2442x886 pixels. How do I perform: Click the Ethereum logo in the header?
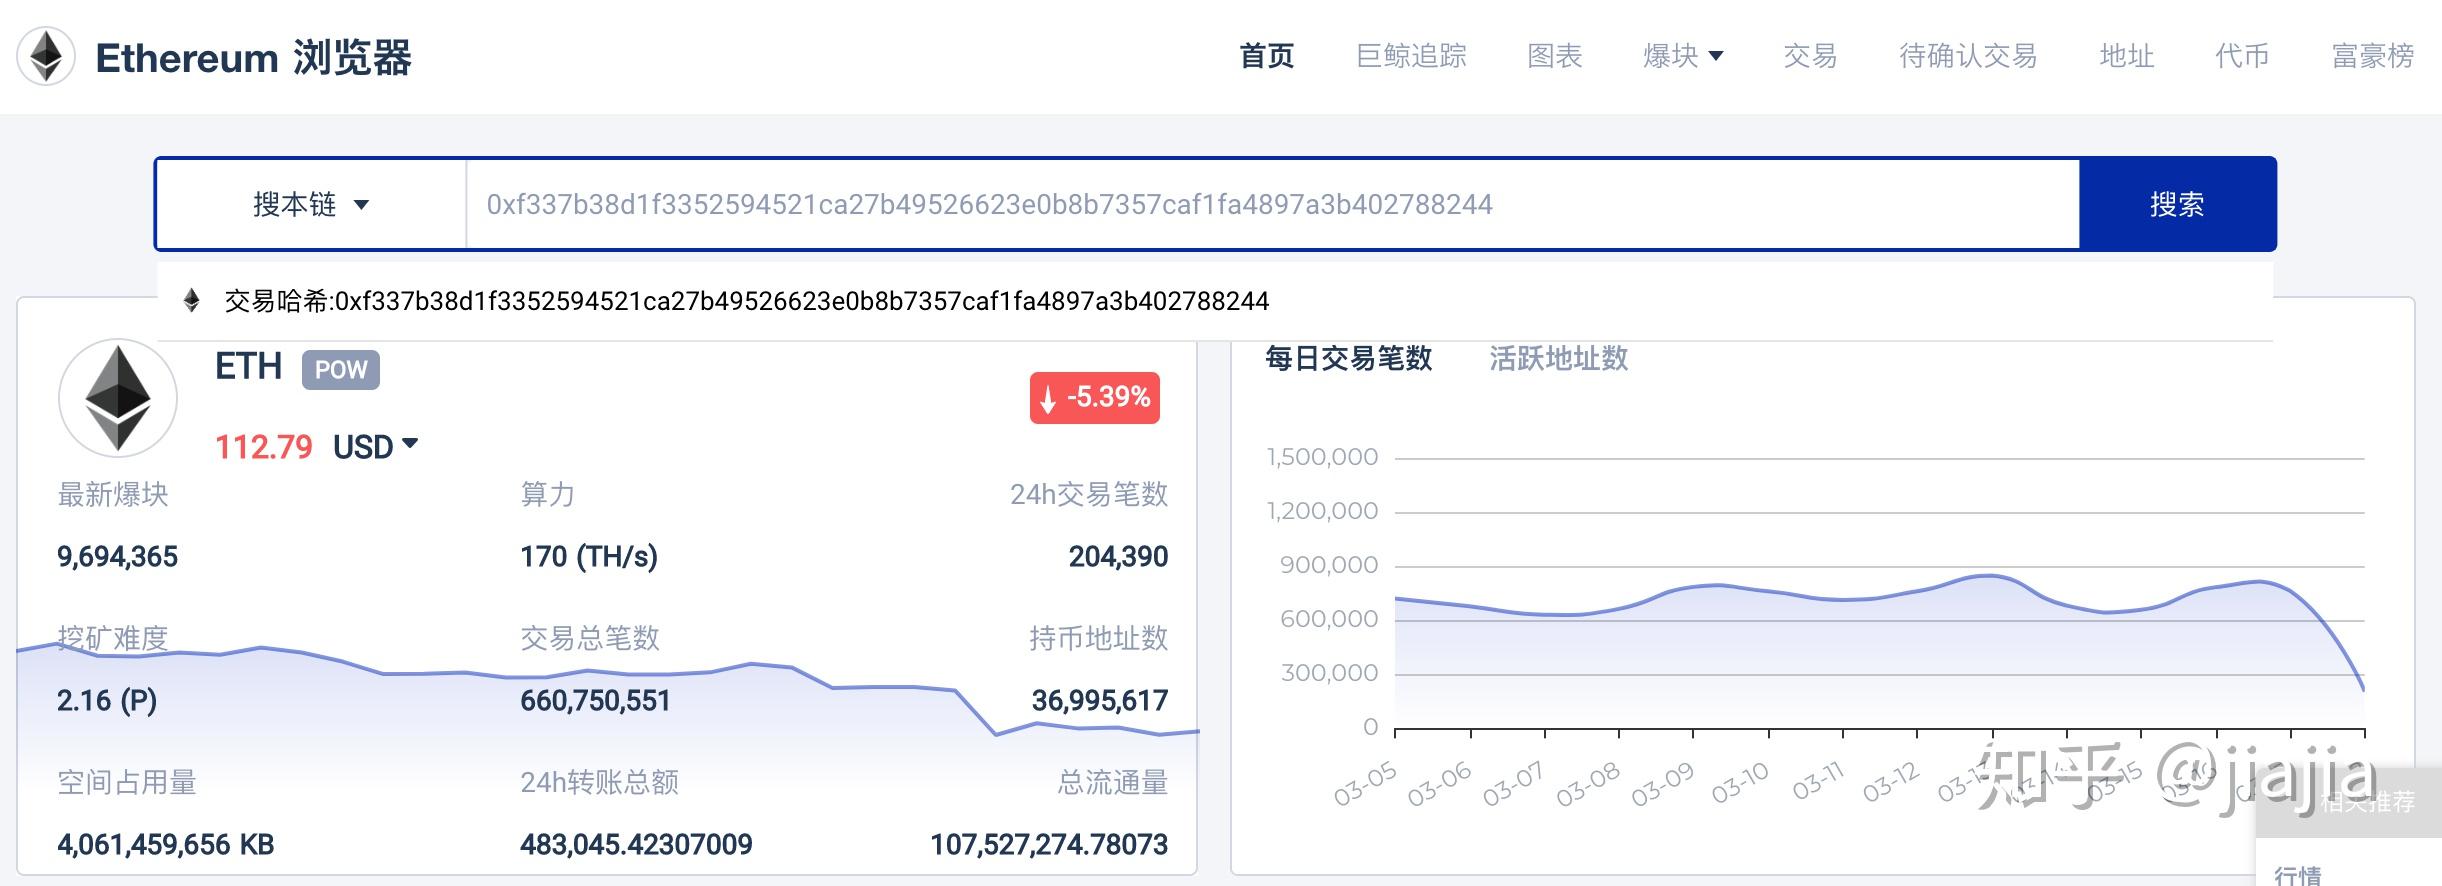click(46, 56)
